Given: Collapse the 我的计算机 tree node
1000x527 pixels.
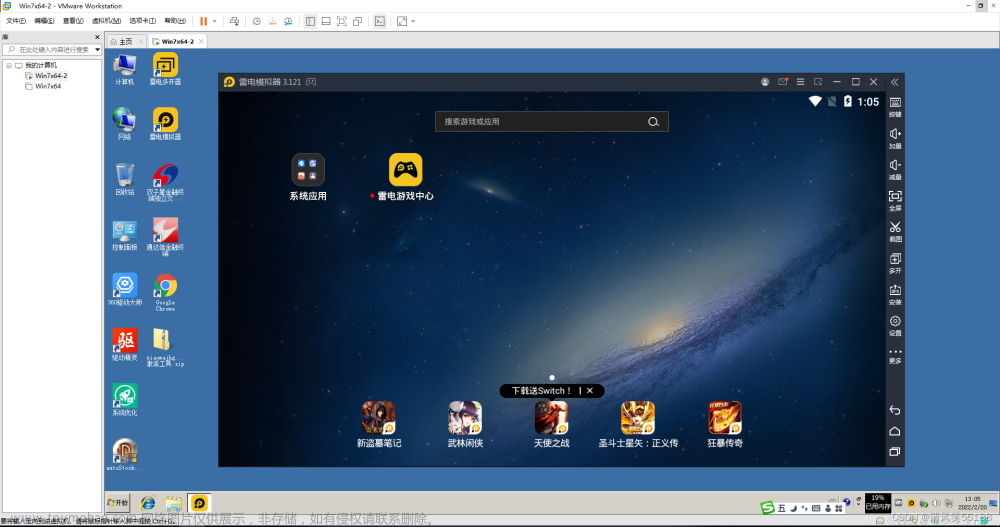Looking at the screenshot, I should tap(9, 65).
